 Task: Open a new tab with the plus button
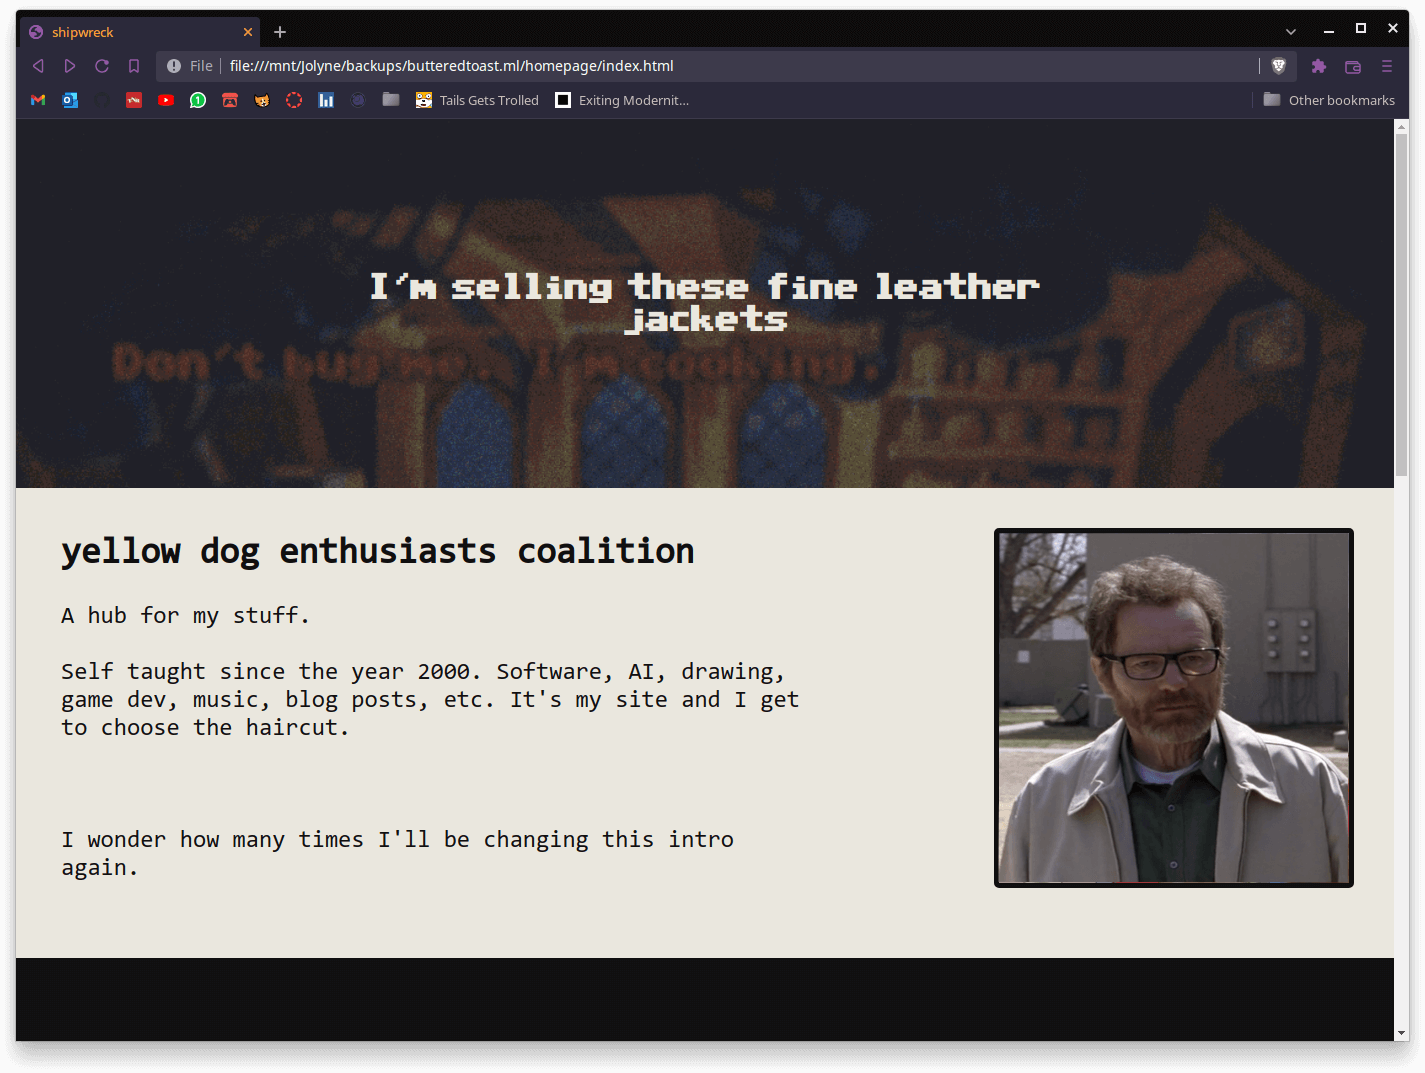pyautogui.click(x=280, y=32)
